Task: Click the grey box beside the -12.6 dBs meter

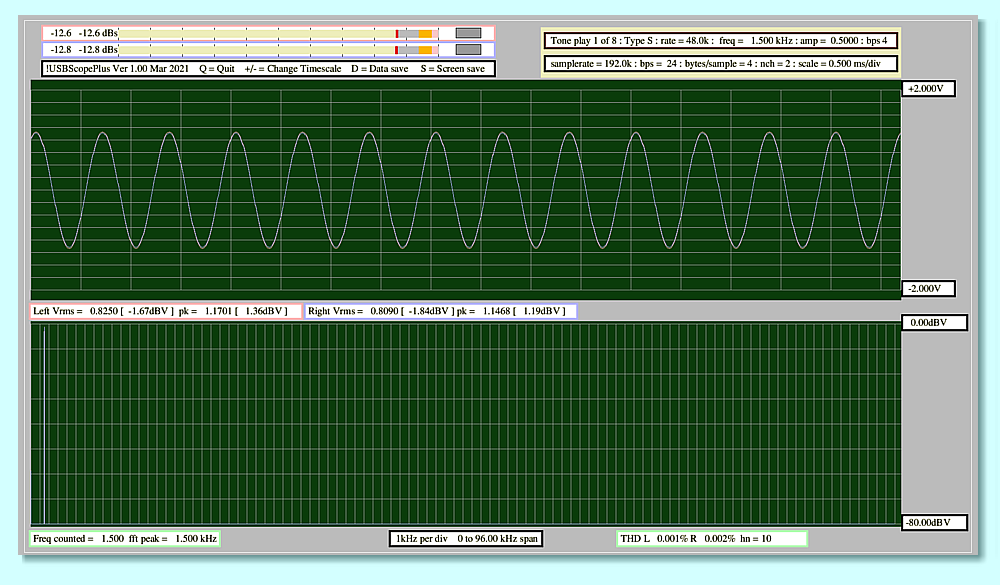Action: click(468, 33)
